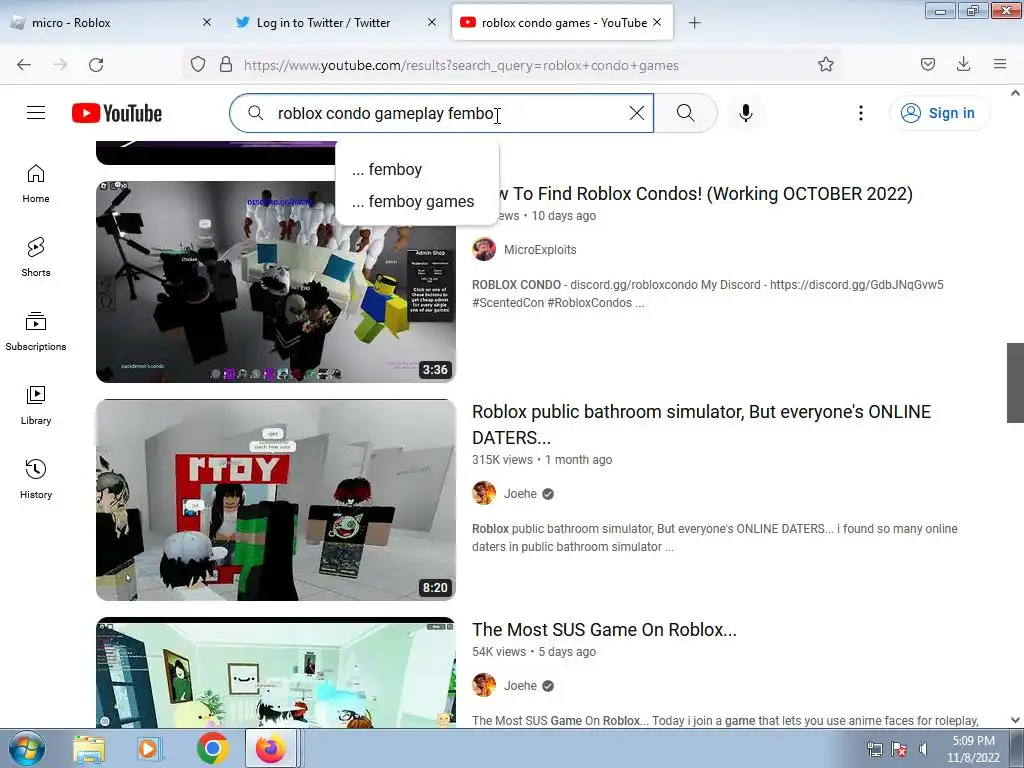Open the How To Find Roblox Condos video title
The width and height of the screenshot is (1024, 768).
705,193
